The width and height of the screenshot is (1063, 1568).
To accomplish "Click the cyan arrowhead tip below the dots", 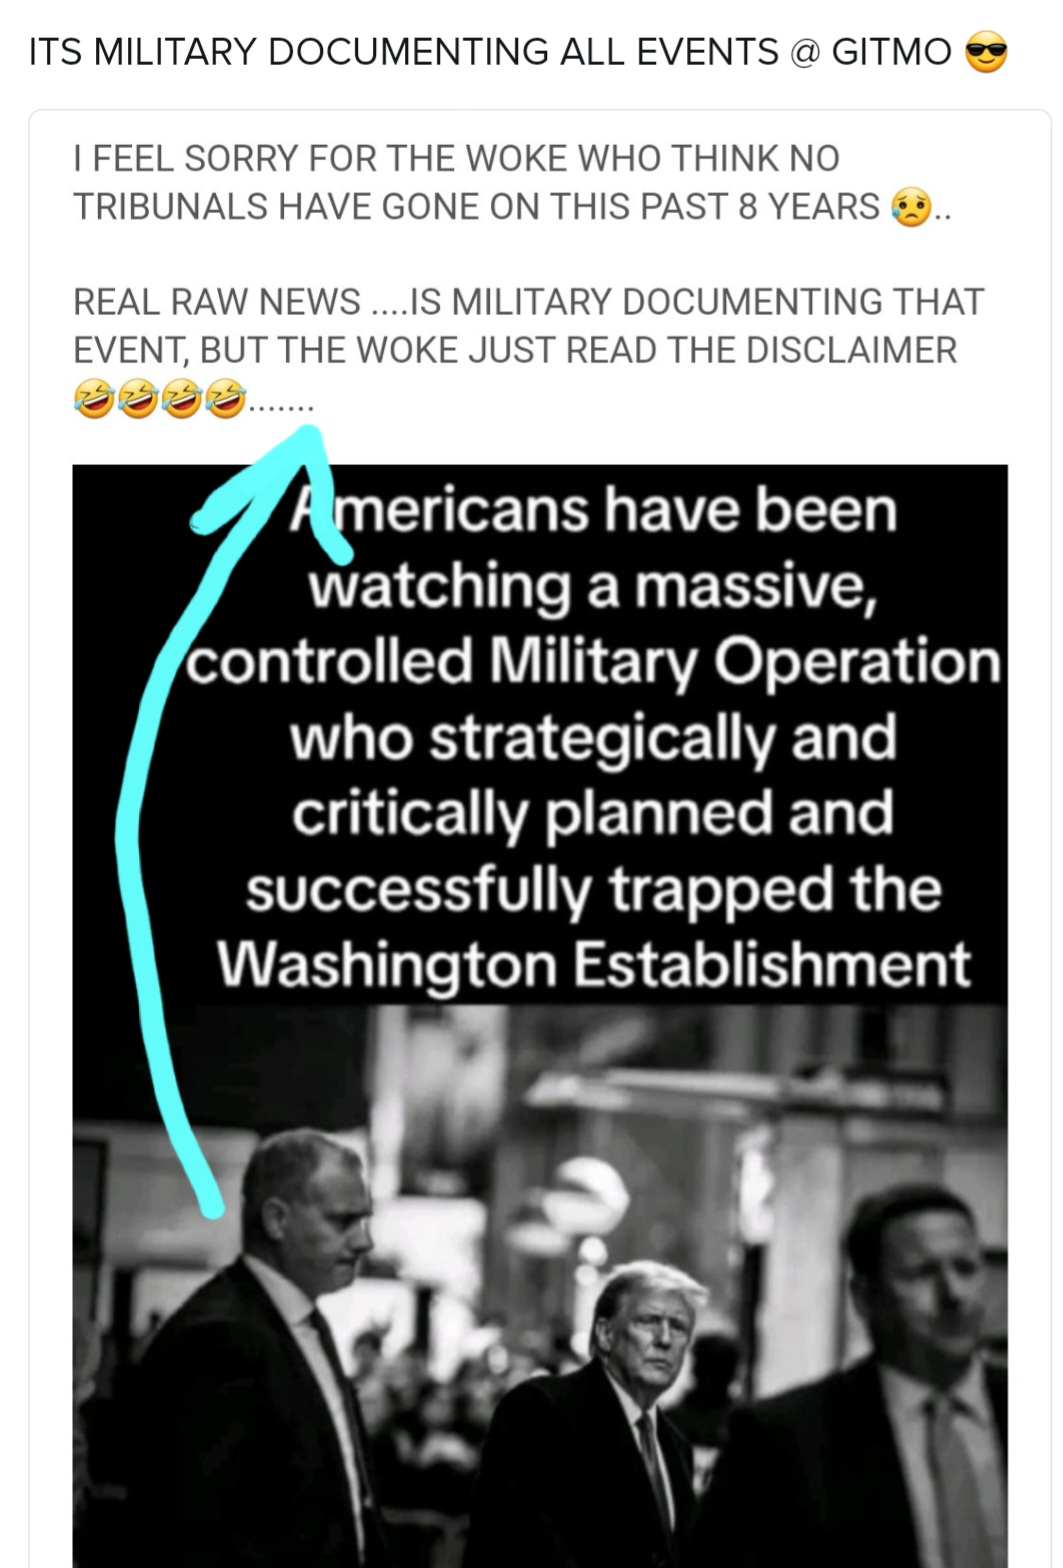I will (309, 434).
